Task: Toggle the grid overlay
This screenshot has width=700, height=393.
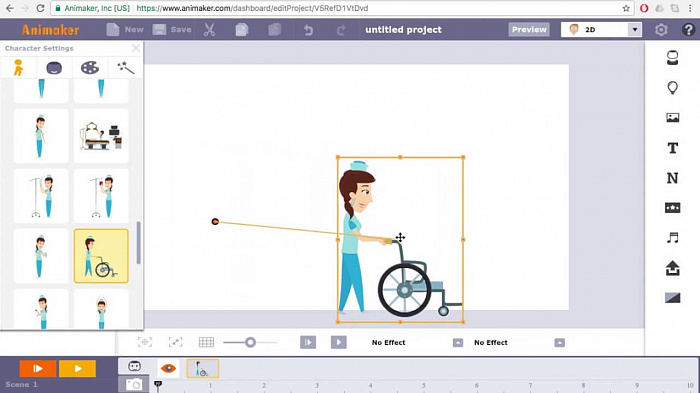Action: coord(206,342)
